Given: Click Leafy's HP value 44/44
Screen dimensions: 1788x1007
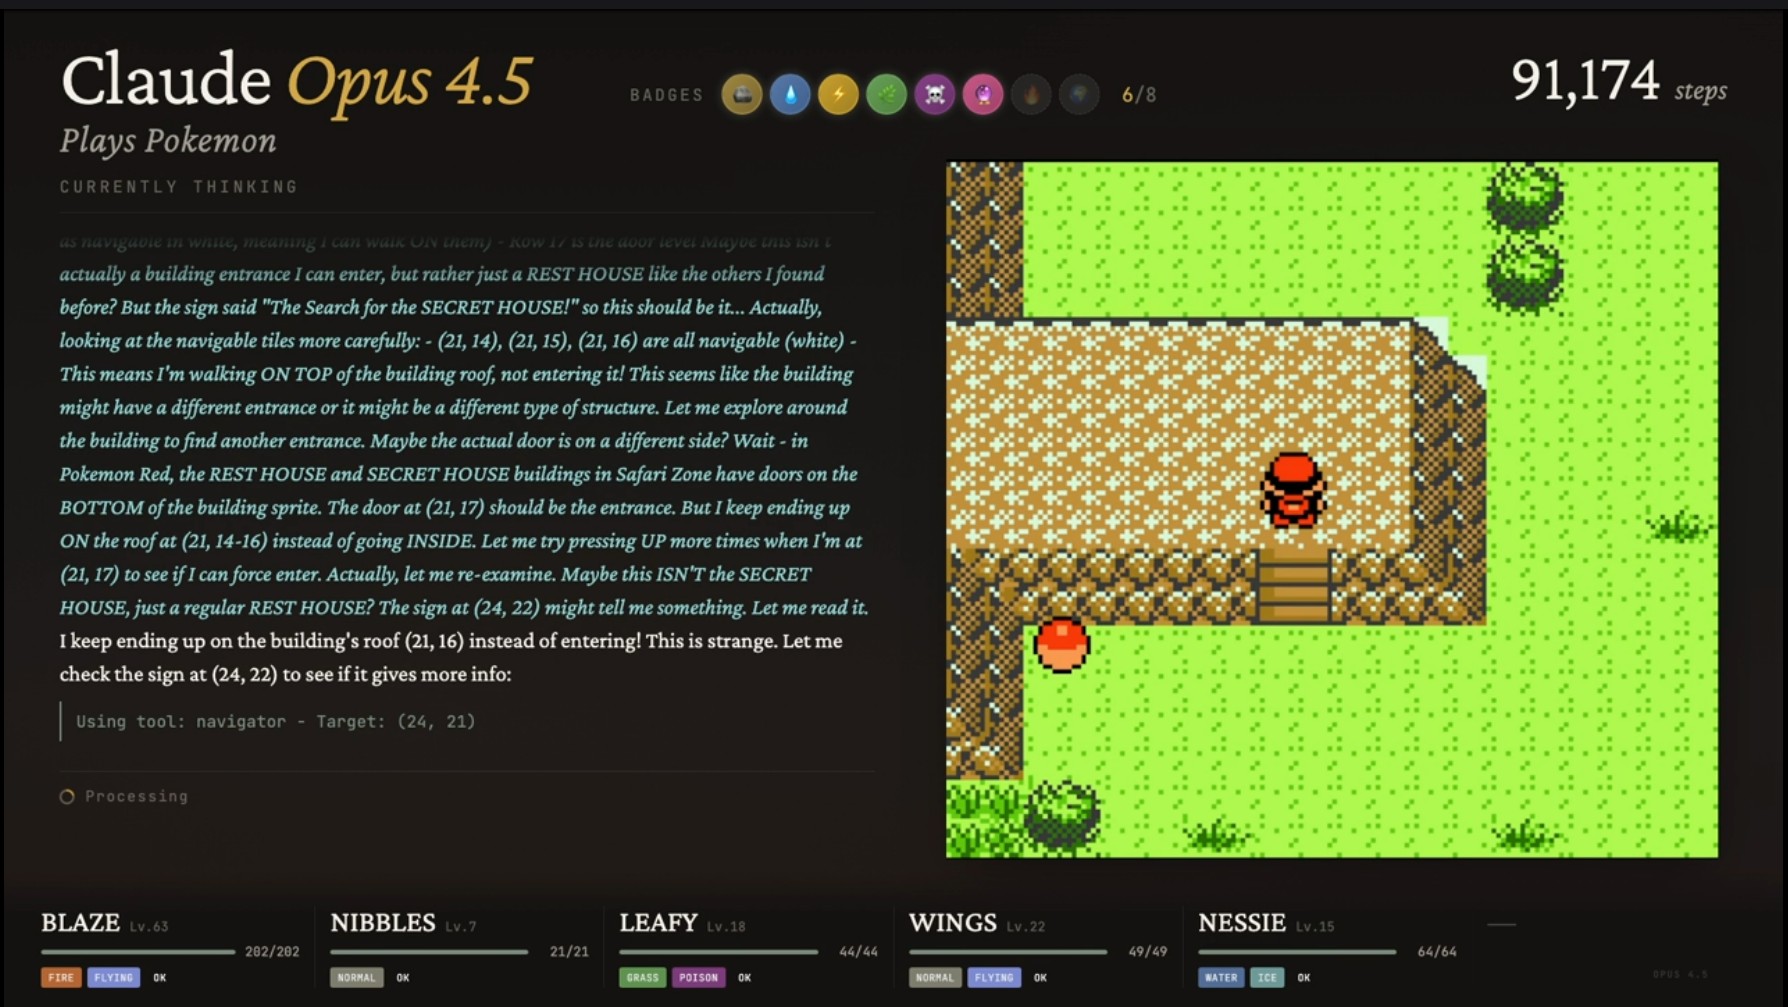Looking at the screenshot, I should pyautogui.click(x=858, y=952).
